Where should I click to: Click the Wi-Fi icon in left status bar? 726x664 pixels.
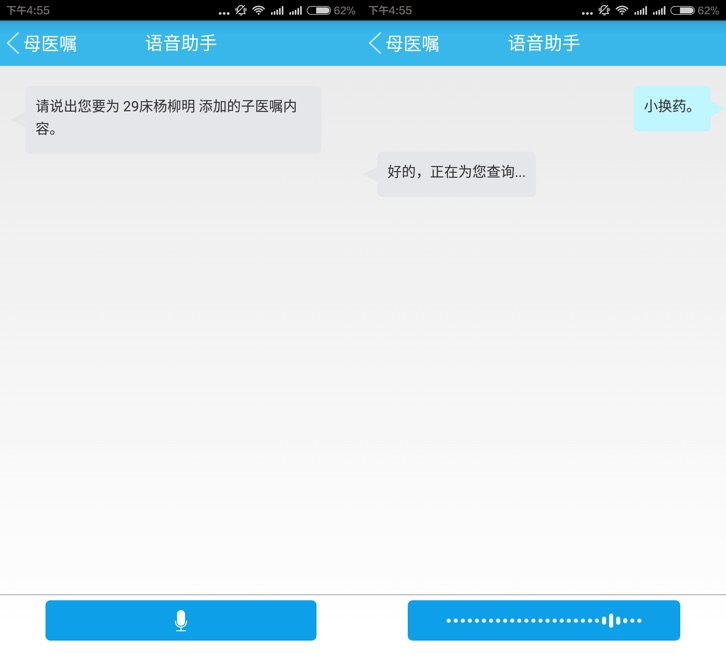(258, 10)
